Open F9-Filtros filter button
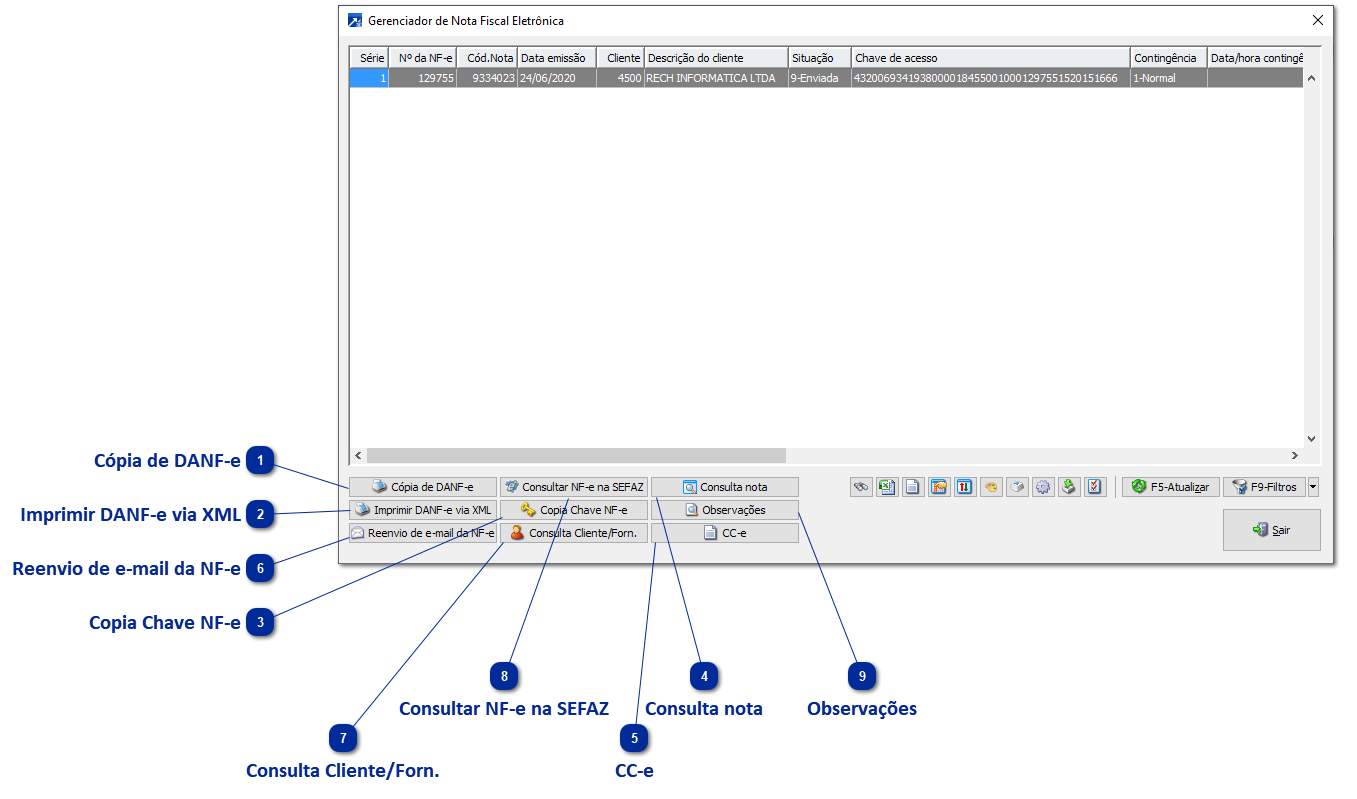This screenshot has height=799, width=1357. [1264, 487]
